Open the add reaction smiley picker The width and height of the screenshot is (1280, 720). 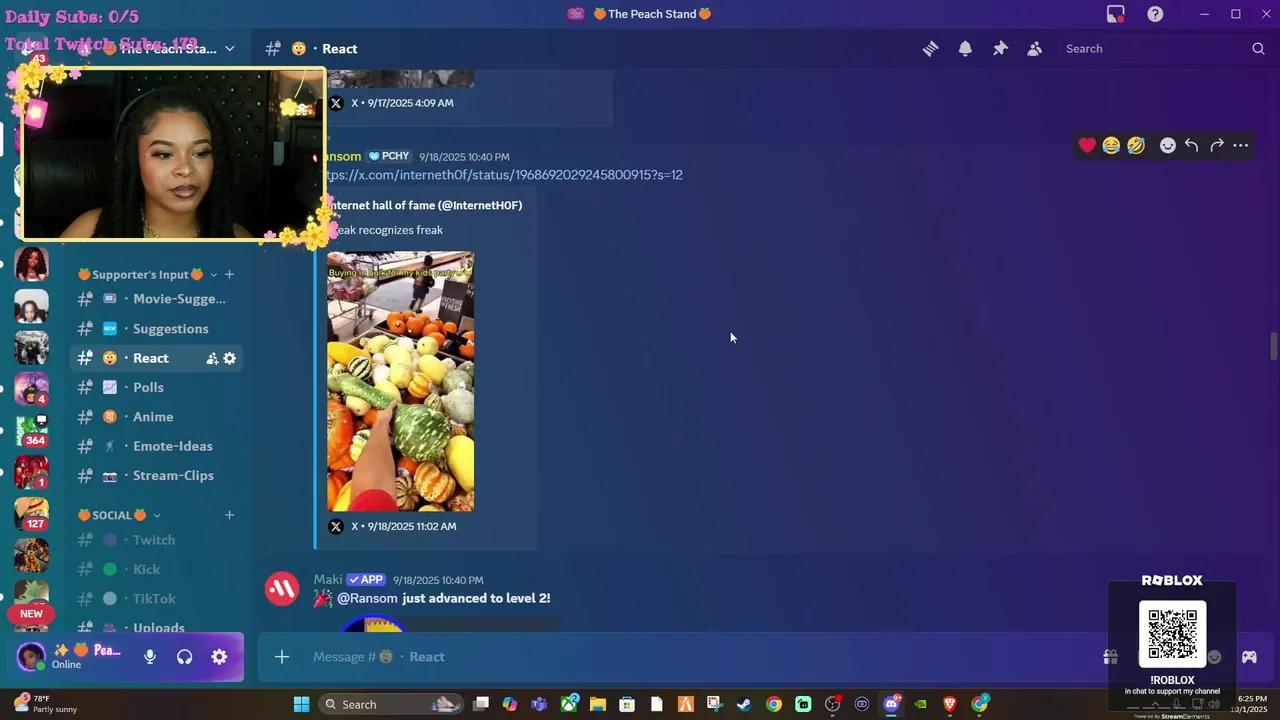click(x=1167, y=145)
